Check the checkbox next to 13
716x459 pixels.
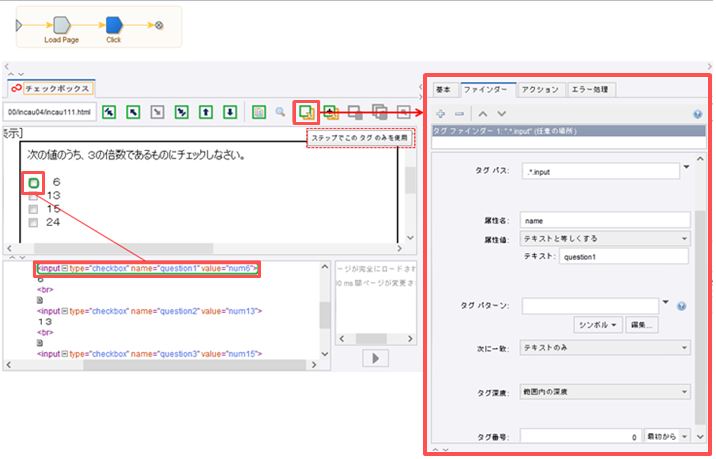coord(33,196)
